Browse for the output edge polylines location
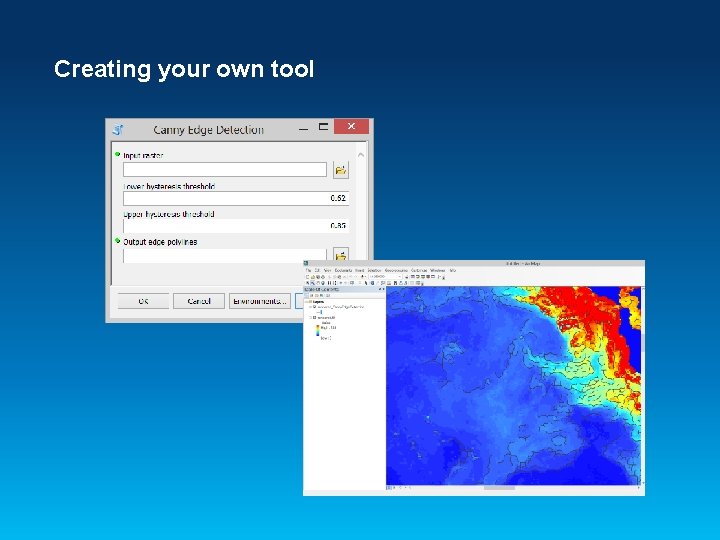This screenshot has width=720, height=540. 341,256
